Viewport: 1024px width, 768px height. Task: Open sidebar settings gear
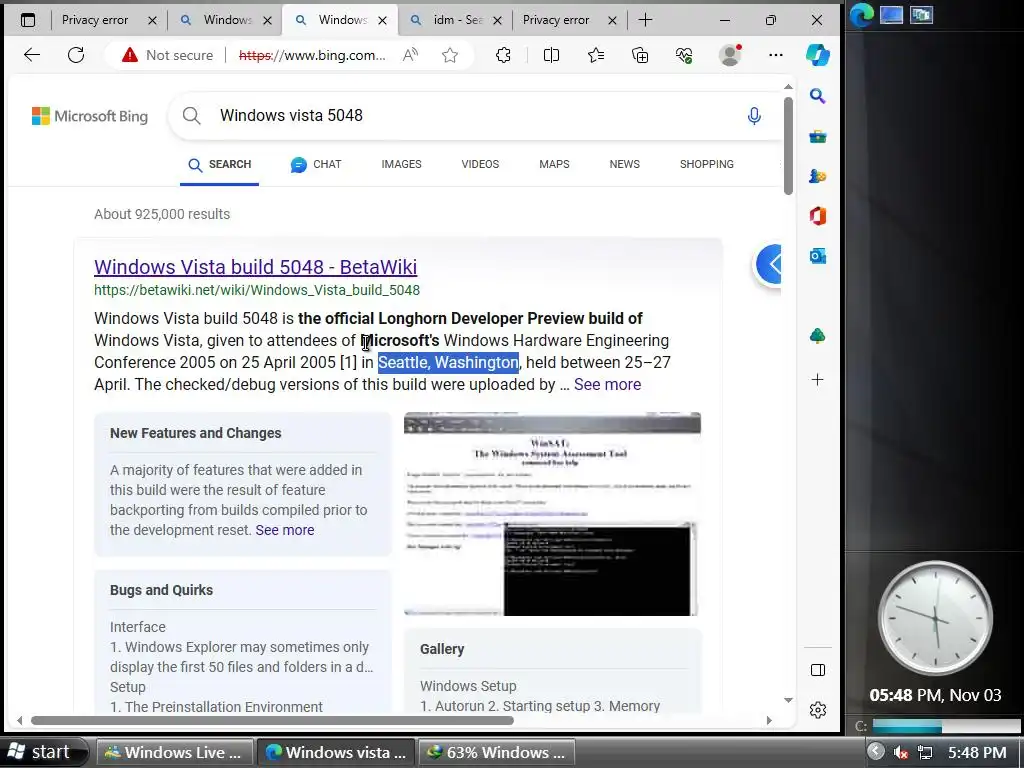tap(818, 710)
